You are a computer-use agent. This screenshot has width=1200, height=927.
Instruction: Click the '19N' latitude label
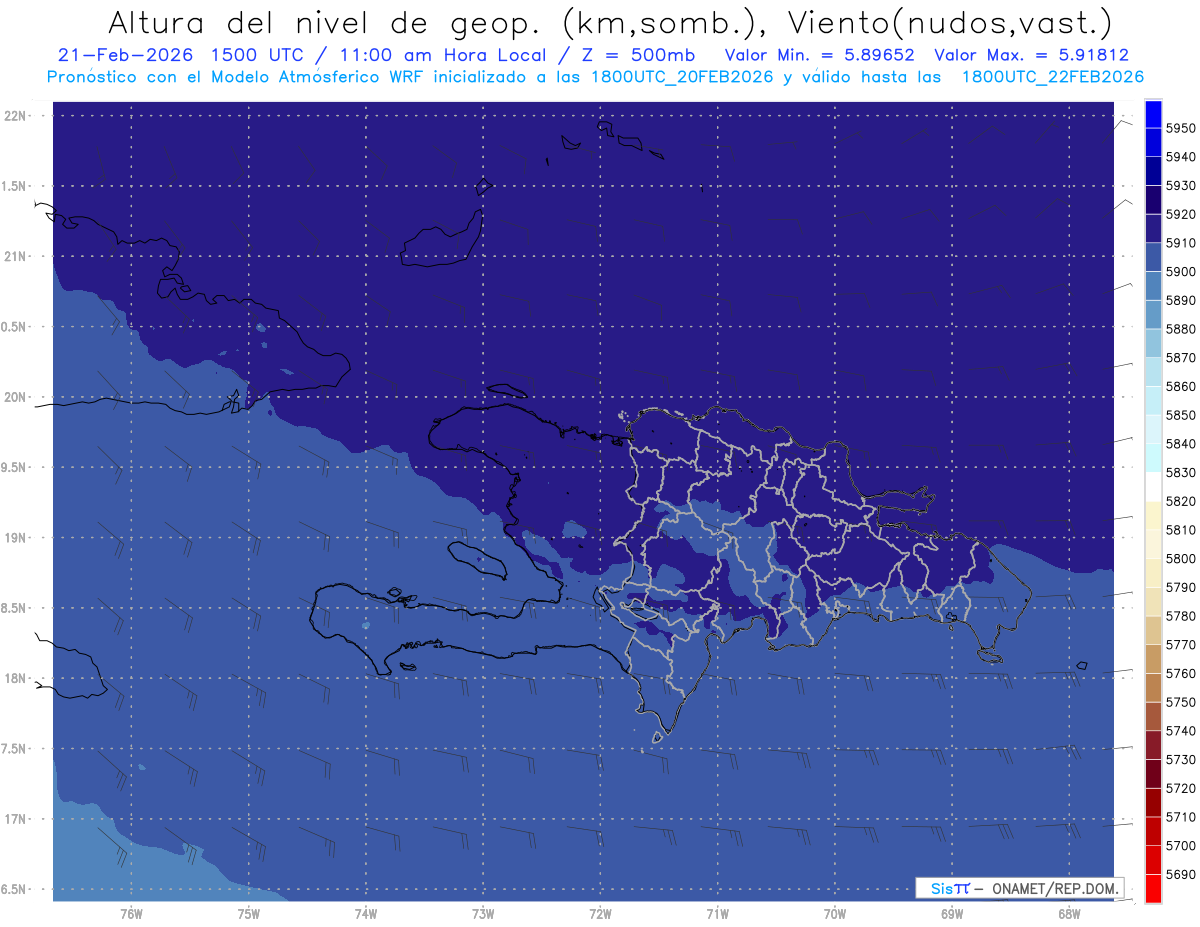point(15,537)
